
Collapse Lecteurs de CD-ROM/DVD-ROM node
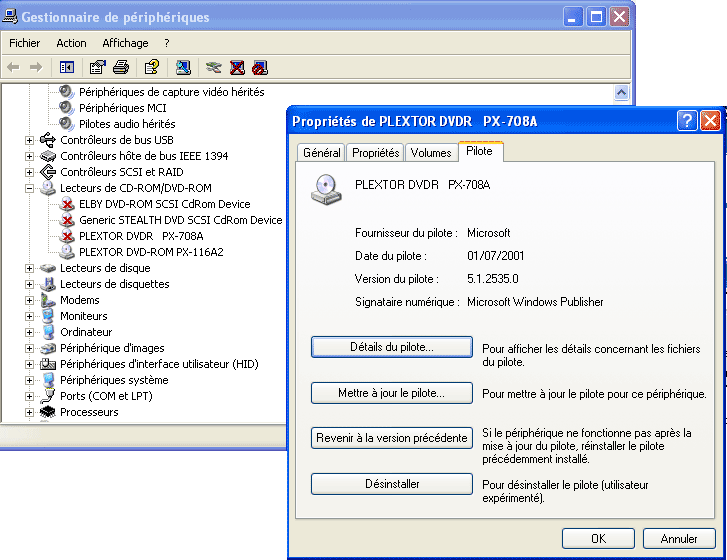click(29, 188)
